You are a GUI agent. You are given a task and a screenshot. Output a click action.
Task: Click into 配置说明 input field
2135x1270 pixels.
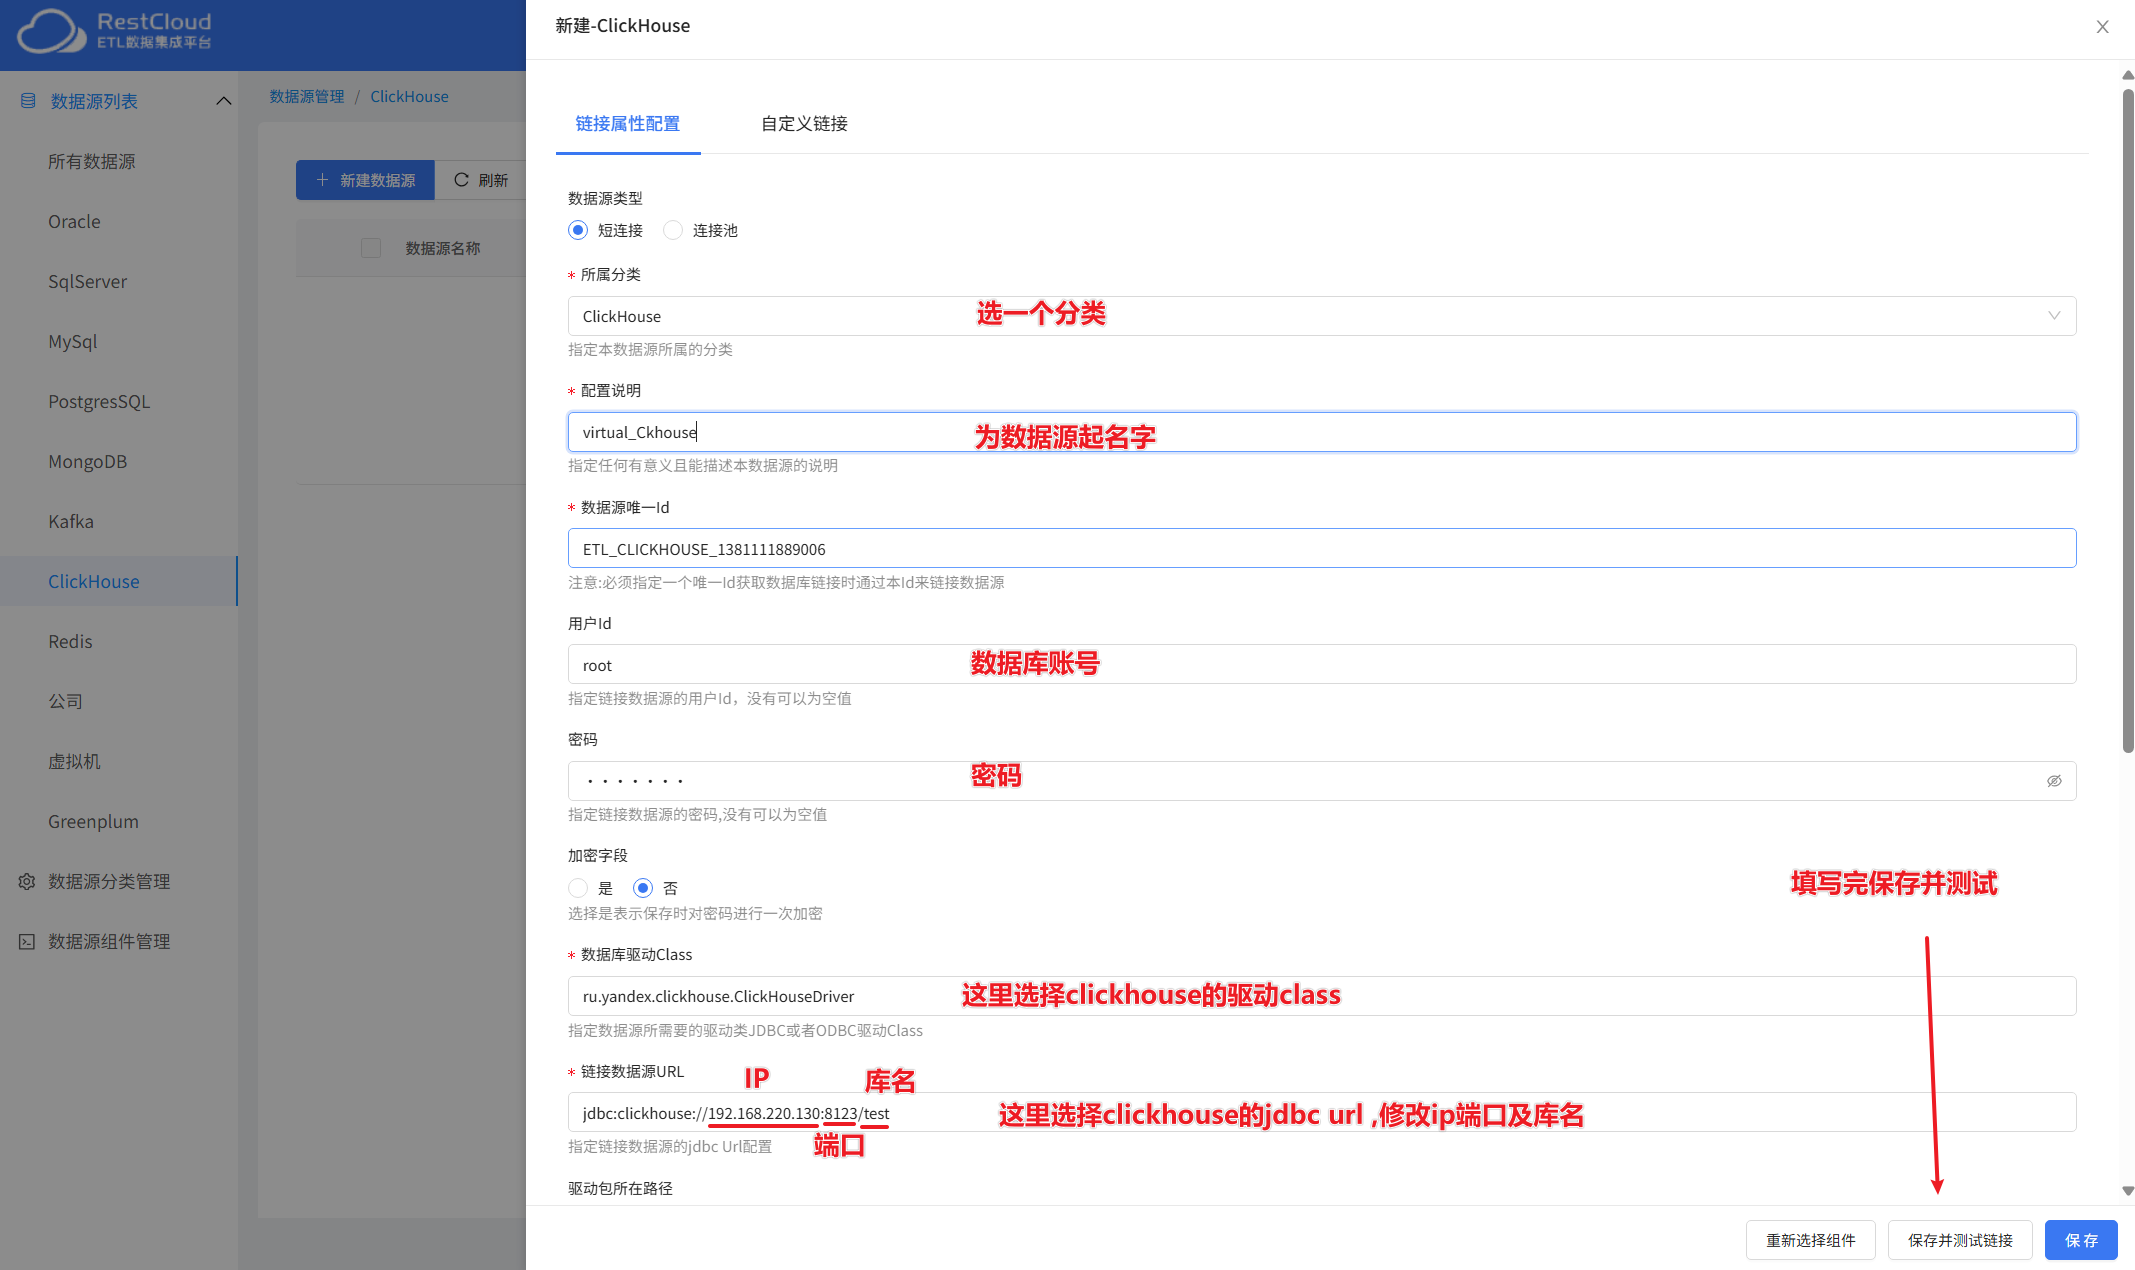point(1322,432)
